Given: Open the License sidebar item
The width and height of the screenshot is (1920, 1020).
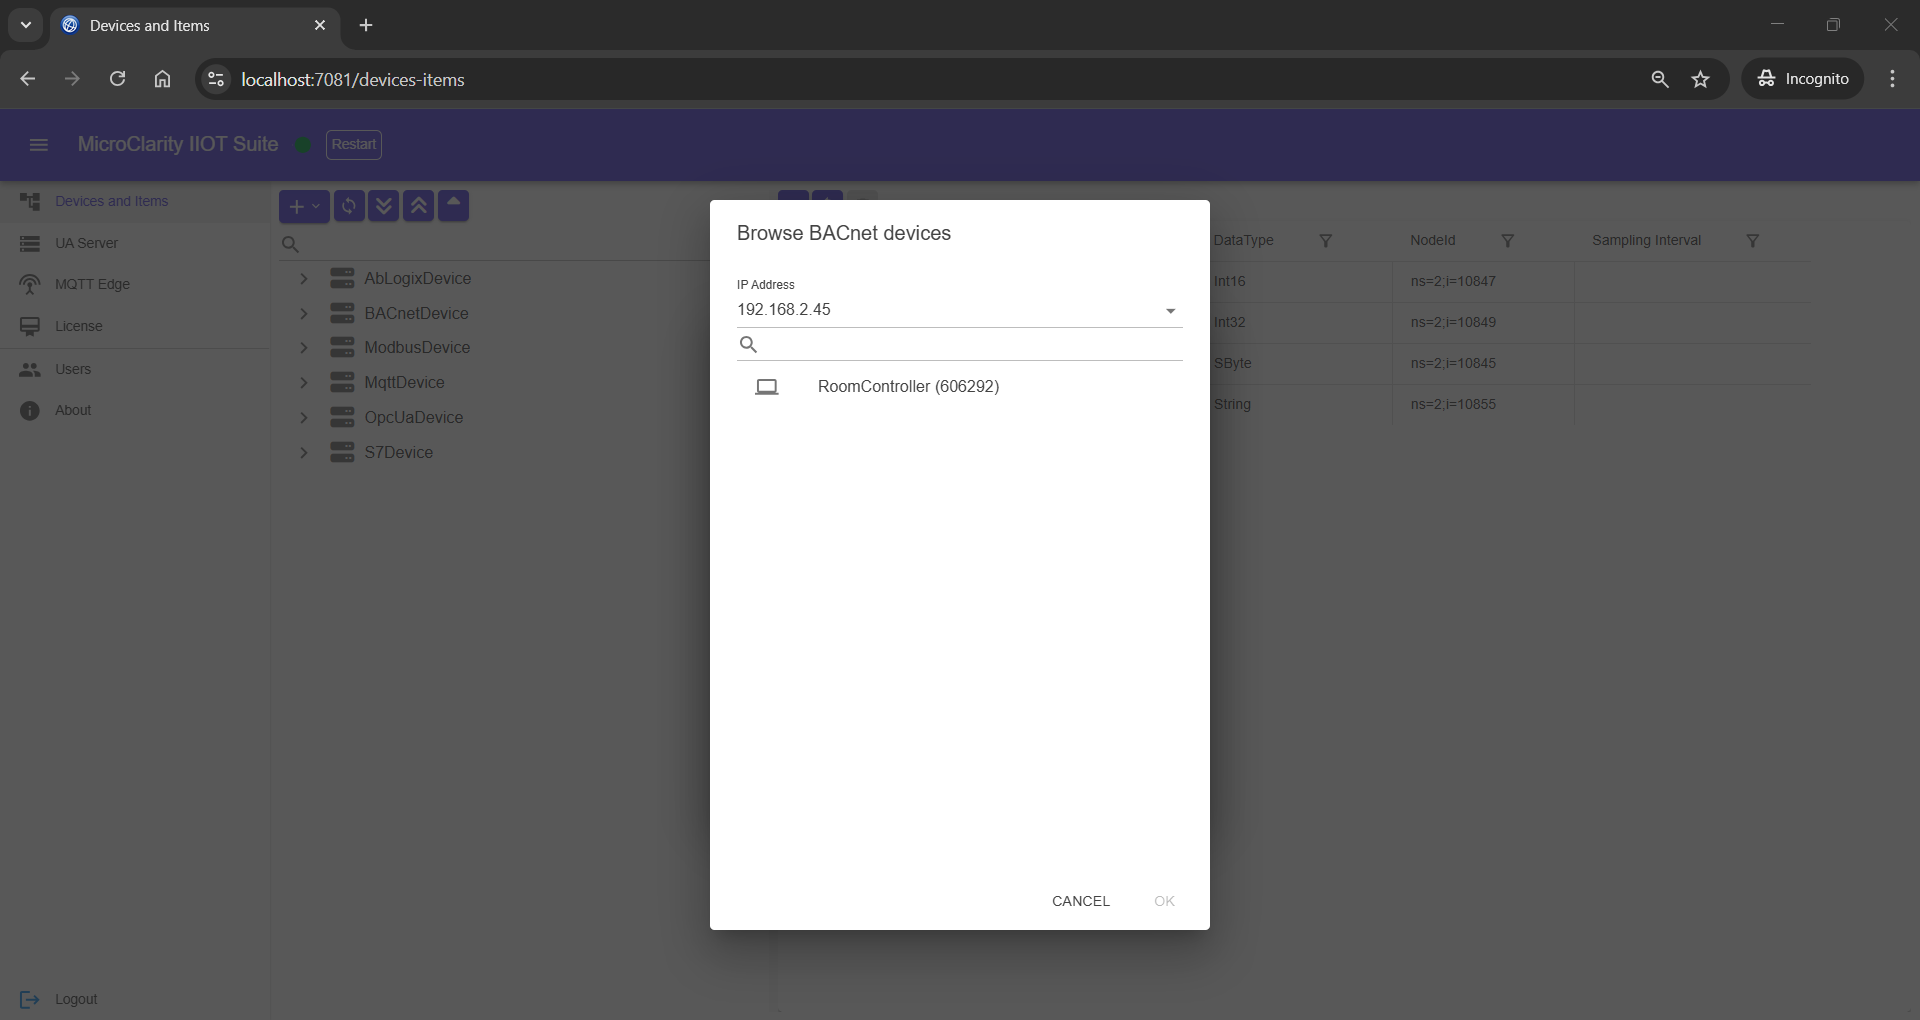Looking at the screenshot, I should coord(78,326).
